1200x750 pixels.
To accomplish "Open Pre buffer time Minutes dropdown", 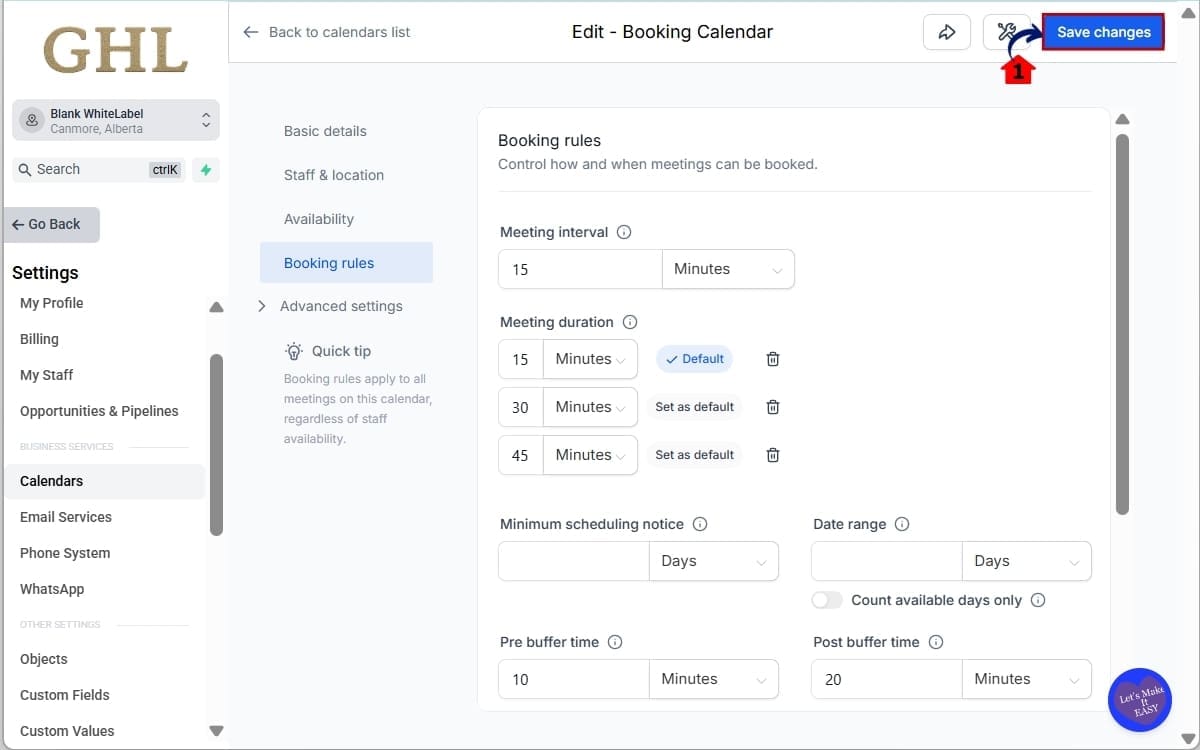I will (714, 679).
